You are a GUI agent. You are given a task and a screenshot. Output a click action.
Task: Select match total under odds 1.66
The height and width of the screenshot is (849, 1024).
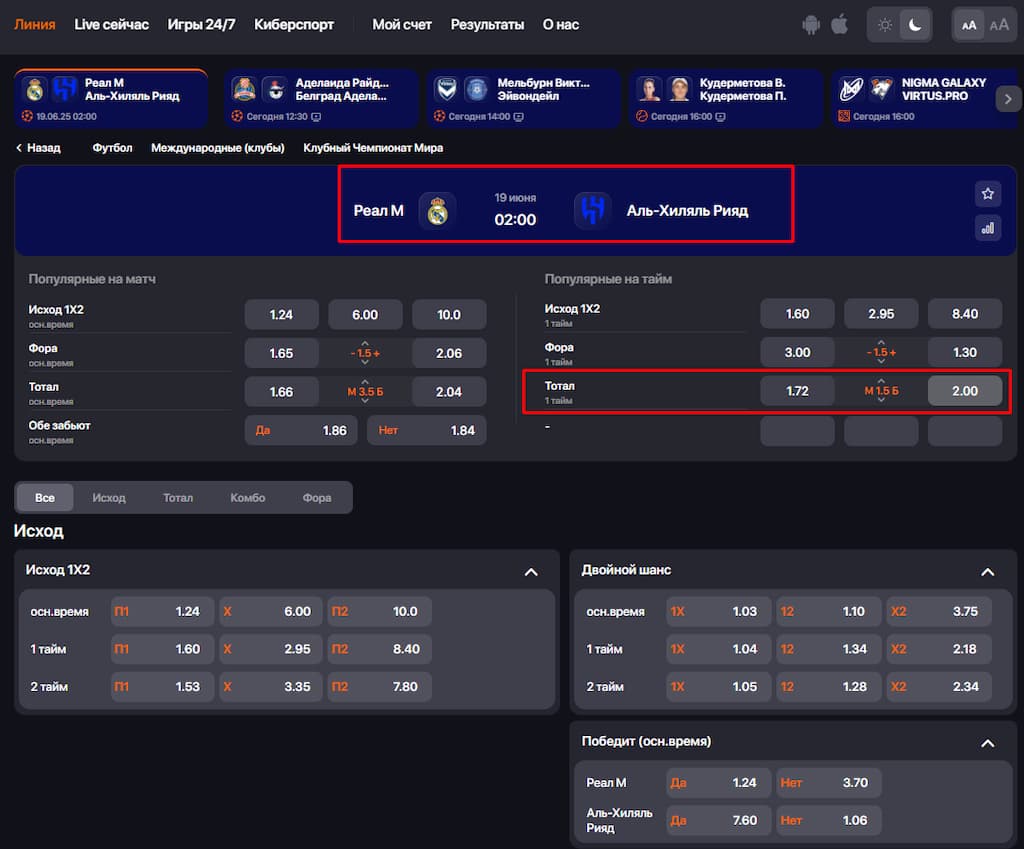(x=281, y=392)
